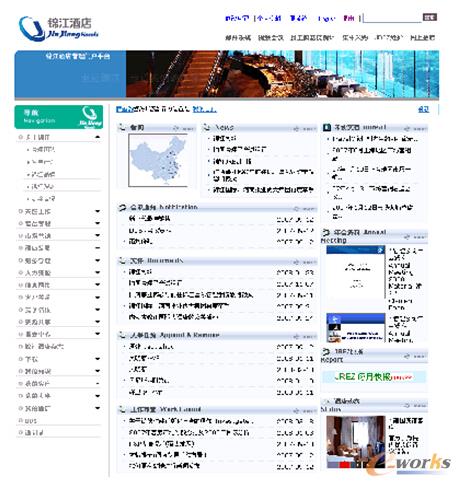461x486 pixels.
Task: Click the Documents section header icon
Action: tap(122, 261)
